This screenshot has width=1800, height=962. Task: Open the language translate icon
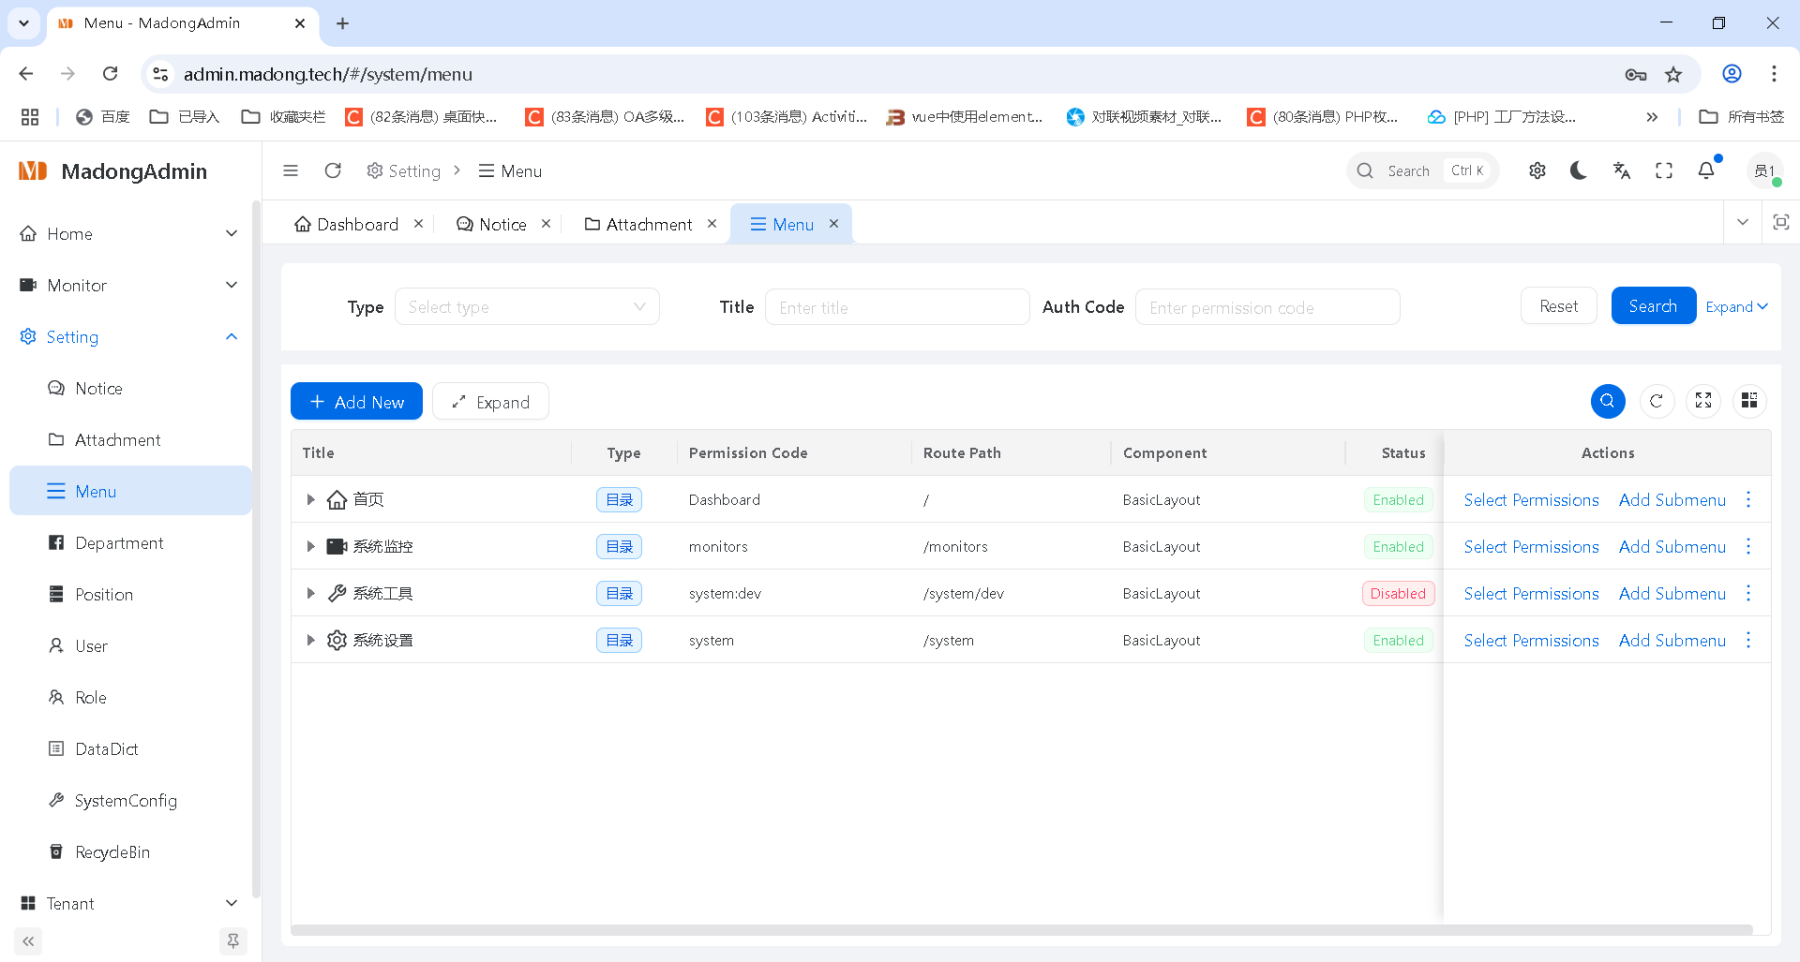click(1622, 171)
